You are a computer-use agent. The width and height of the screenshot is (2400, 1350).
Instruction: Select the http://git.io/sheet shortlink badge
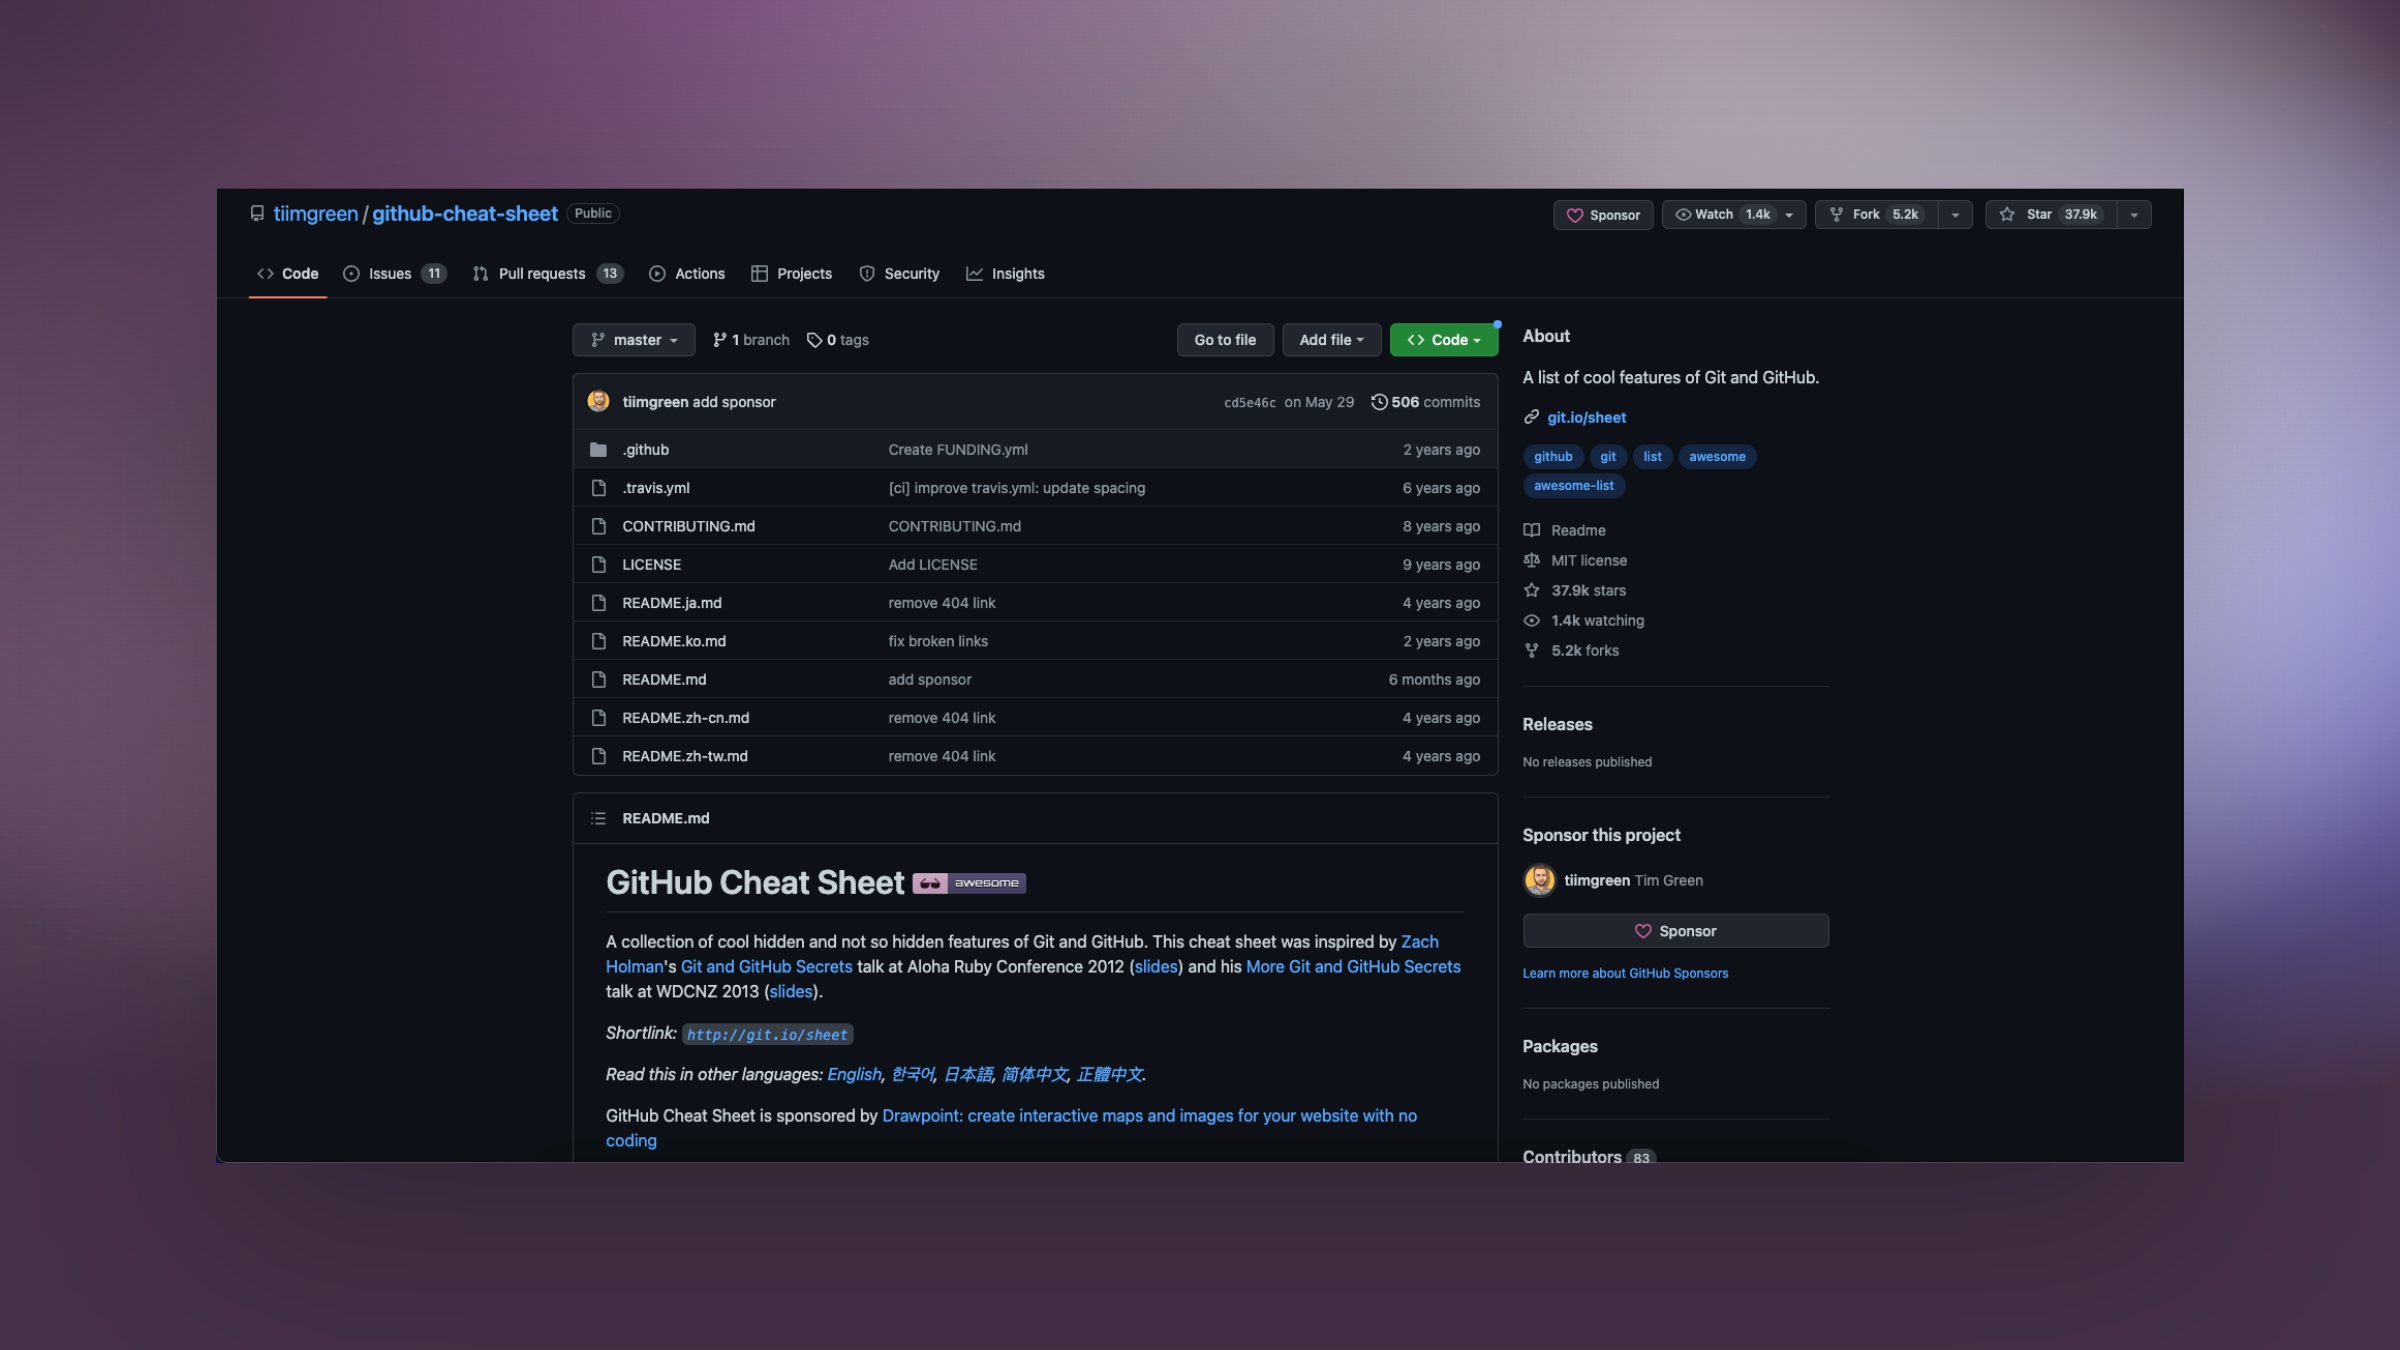coord(767,1034)
